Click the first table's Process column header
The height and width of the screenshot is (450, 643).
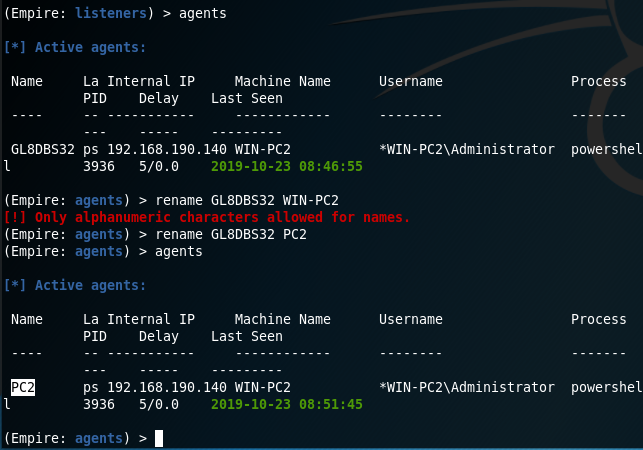point(599,81)
